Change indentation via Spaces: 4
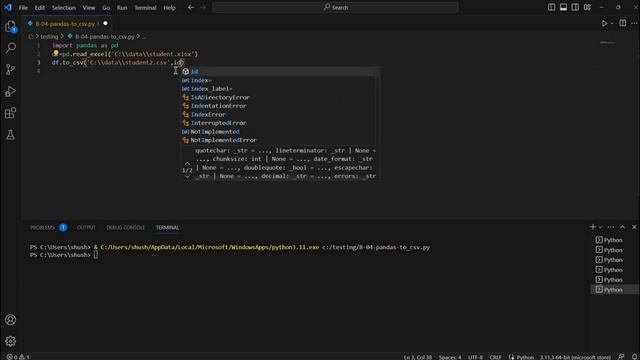This screenshot has width=640, height=360. pos(450,357)
